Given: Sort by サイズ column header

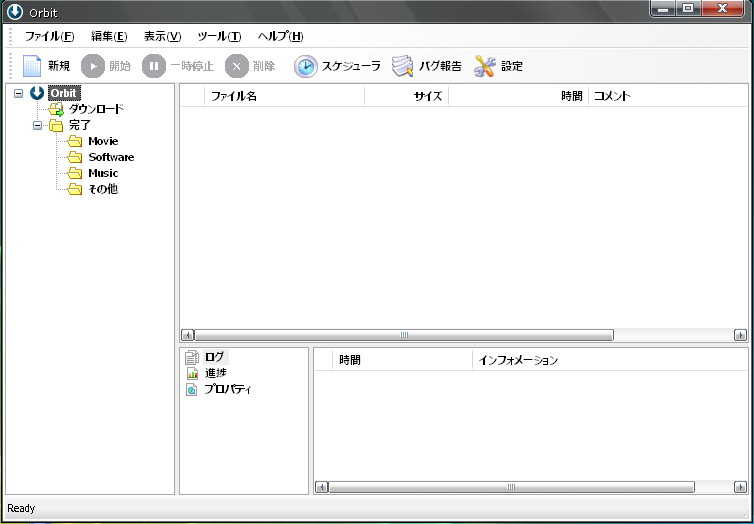Looking at the screenshot, I should click(406, 96).
